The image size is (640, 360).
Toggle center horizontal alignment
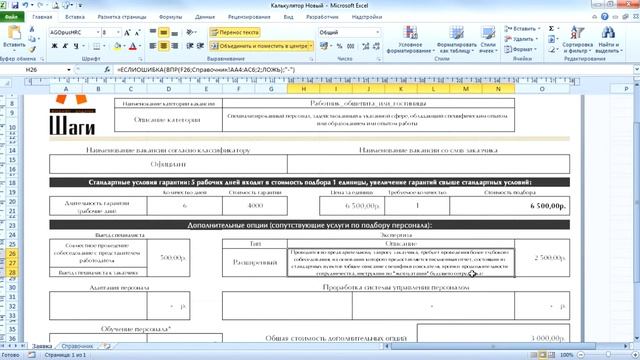pos(164,46)
